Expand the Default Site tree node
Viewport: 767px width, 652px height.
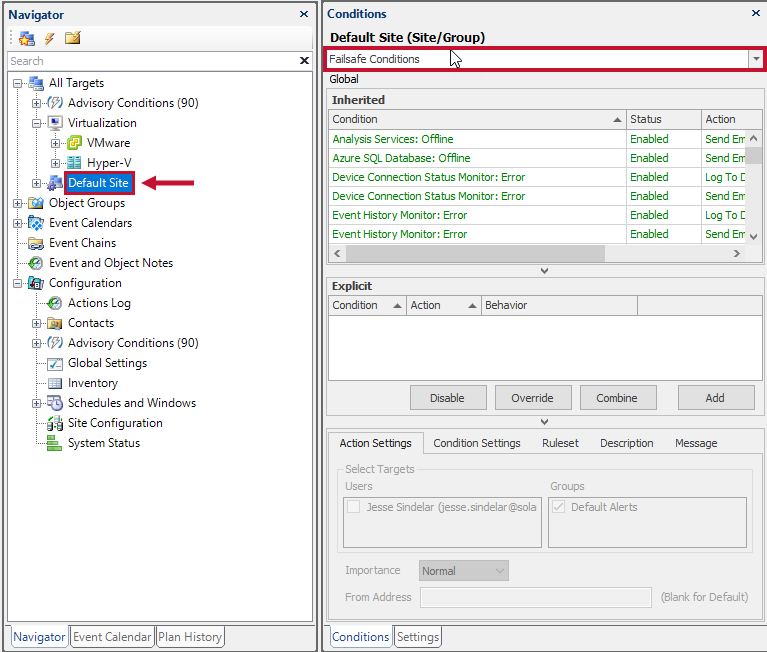click(37, 183)
